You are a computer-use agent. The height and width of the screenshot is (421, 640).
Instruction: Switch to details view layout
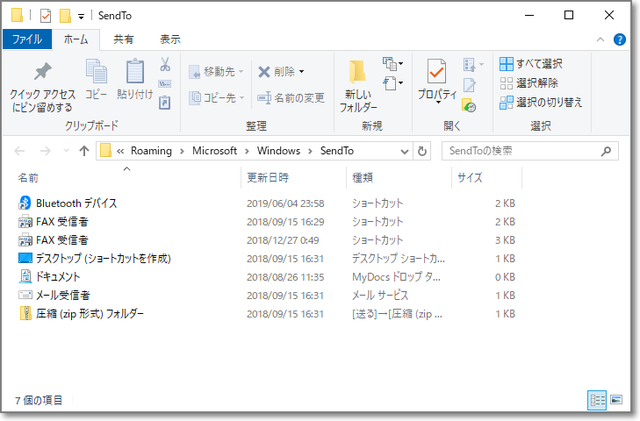point(598,400)
